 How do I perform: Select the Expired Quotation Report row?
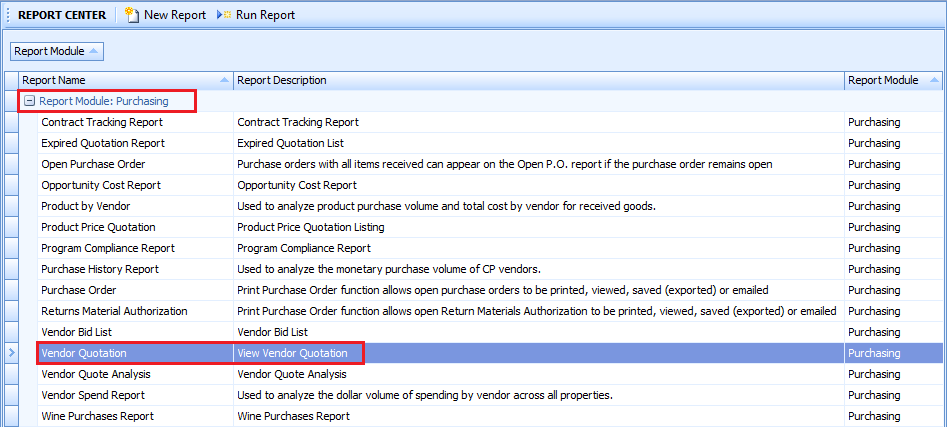(103, 143)
